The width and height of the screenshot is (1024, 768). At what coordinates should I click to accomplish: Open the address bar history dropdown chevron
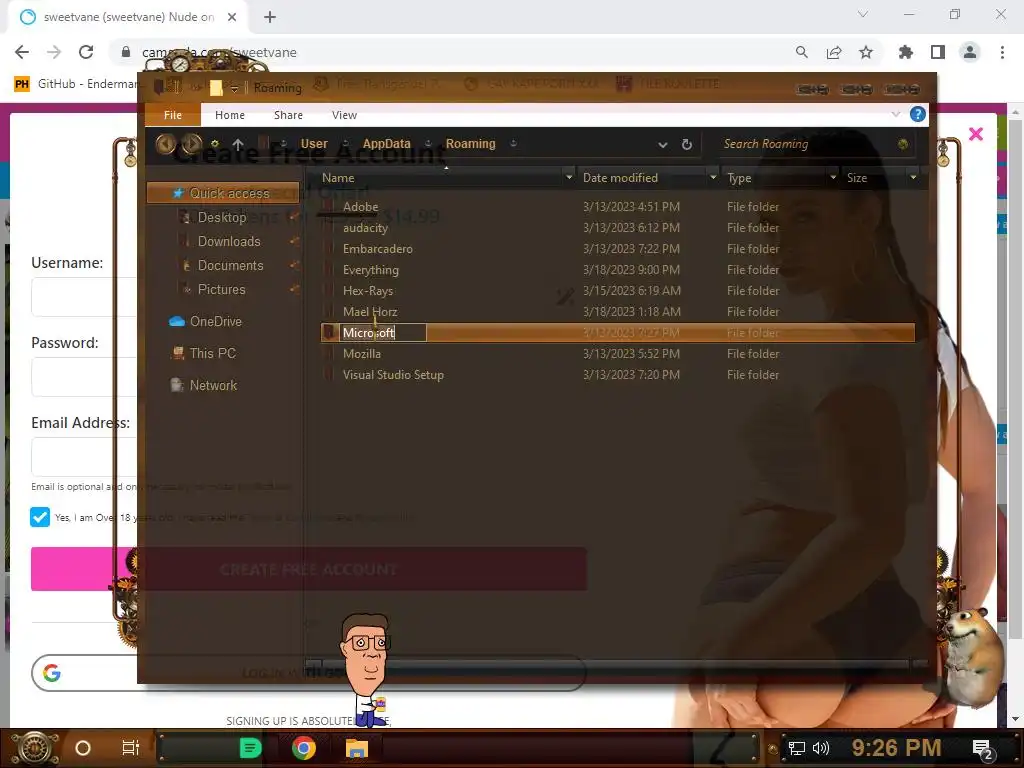663,145
